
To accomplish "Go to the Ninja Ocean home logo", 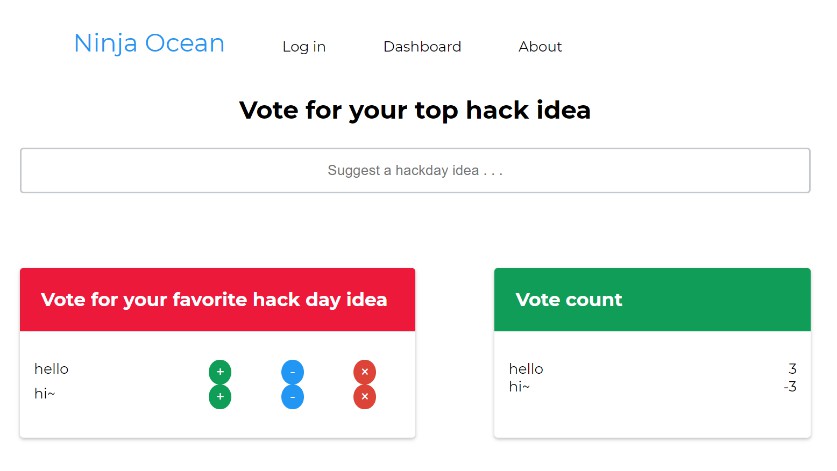I will tap(149, 44).
